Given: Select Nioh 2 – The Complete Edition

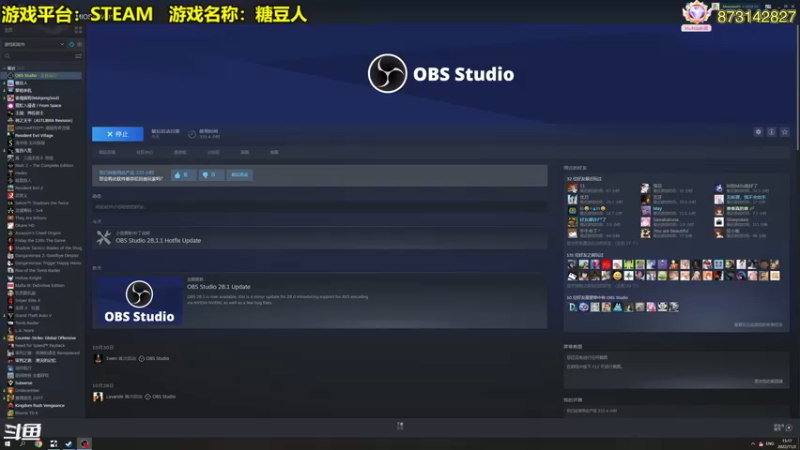Looking at the screenshot, I should [44, 166].
